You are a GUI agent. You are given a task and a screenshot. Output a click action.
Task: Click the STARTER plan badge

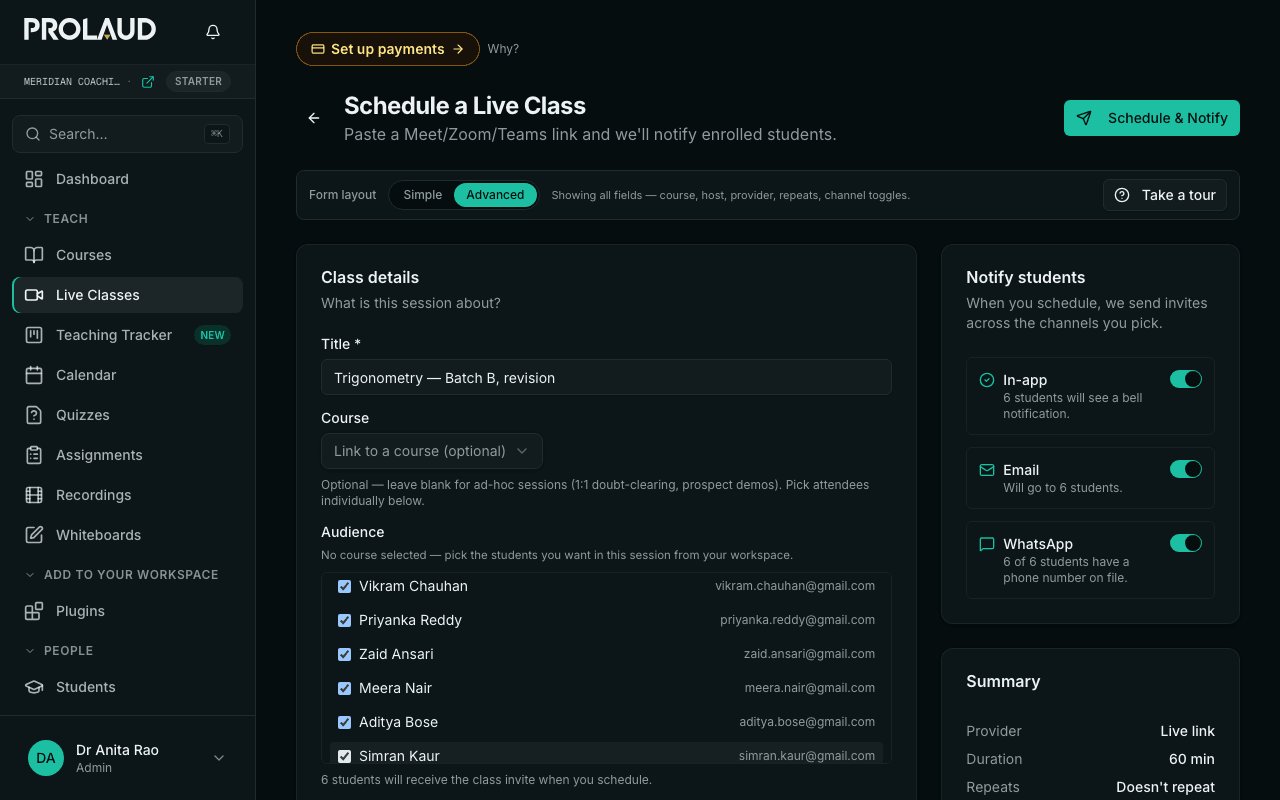[198, 82]
